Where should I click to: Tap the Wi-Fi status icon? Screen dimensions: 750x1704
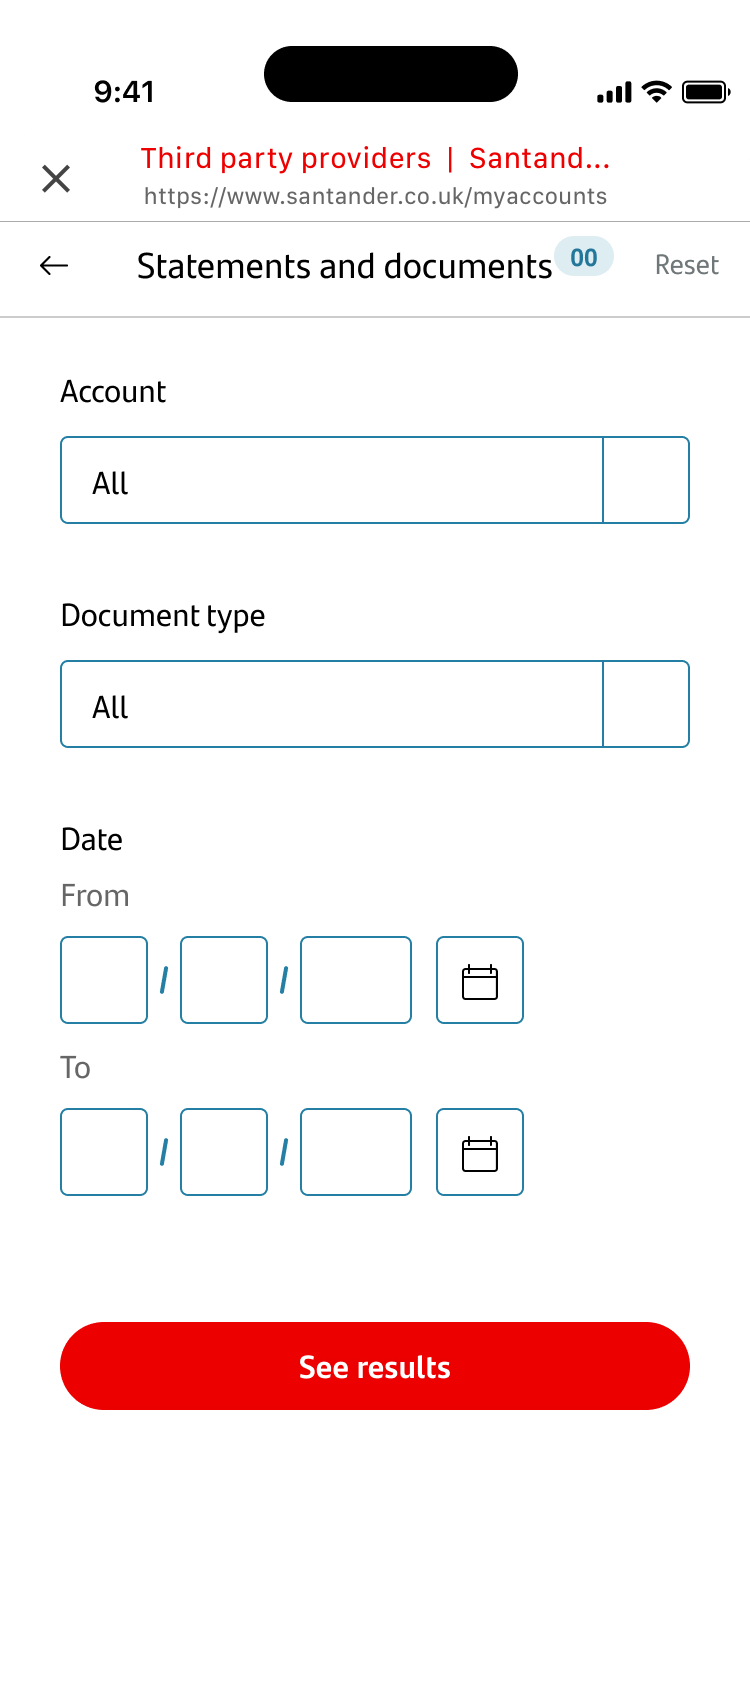(x=656, y=93)
